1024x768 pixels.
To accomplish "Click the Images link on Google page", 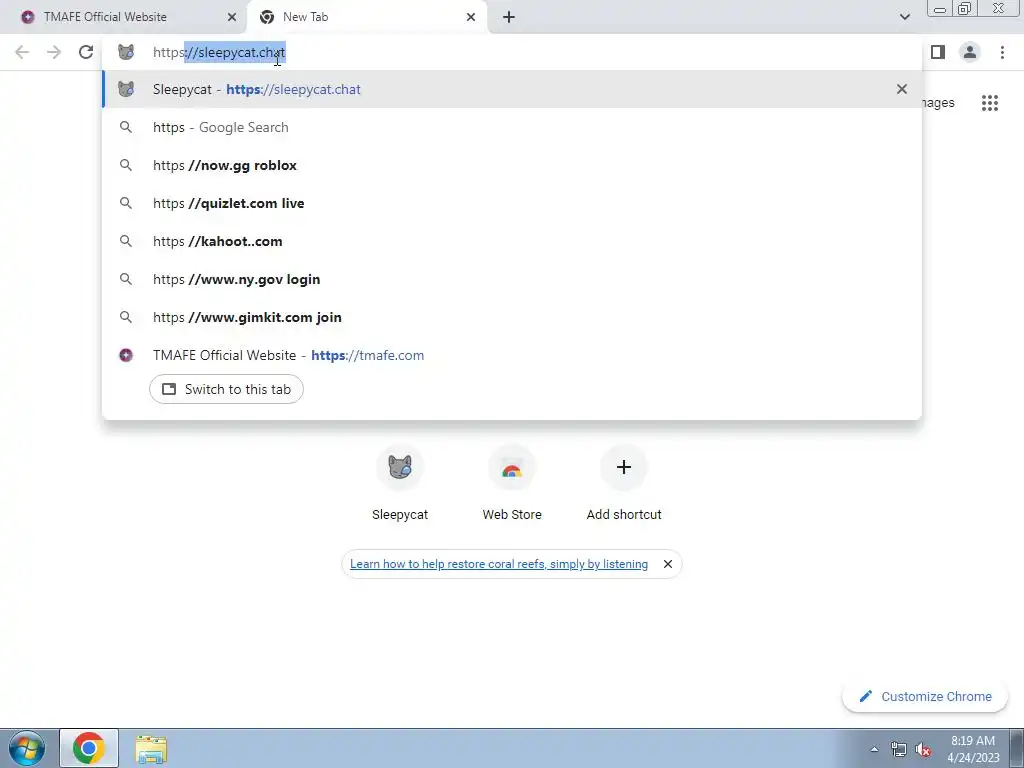I will click(x=938, y=103).
